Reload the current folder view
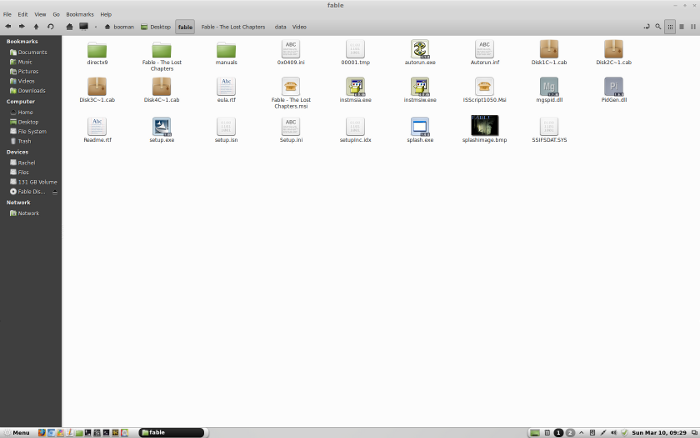Image resolution: width=700 pixels, height=438 pixels. (50, 27)
